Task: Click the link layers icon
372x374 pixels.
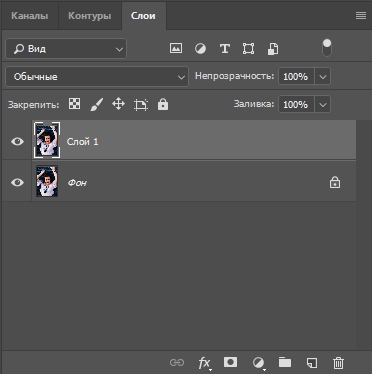Action: [x=177, y=362]
